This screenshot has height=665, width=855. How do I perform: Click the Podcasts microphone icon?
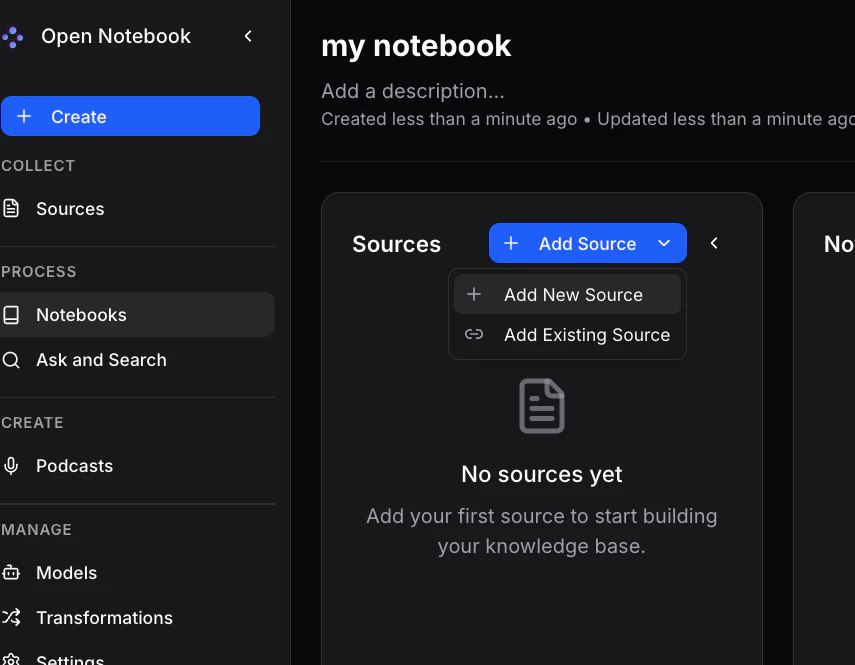(11, 466)
